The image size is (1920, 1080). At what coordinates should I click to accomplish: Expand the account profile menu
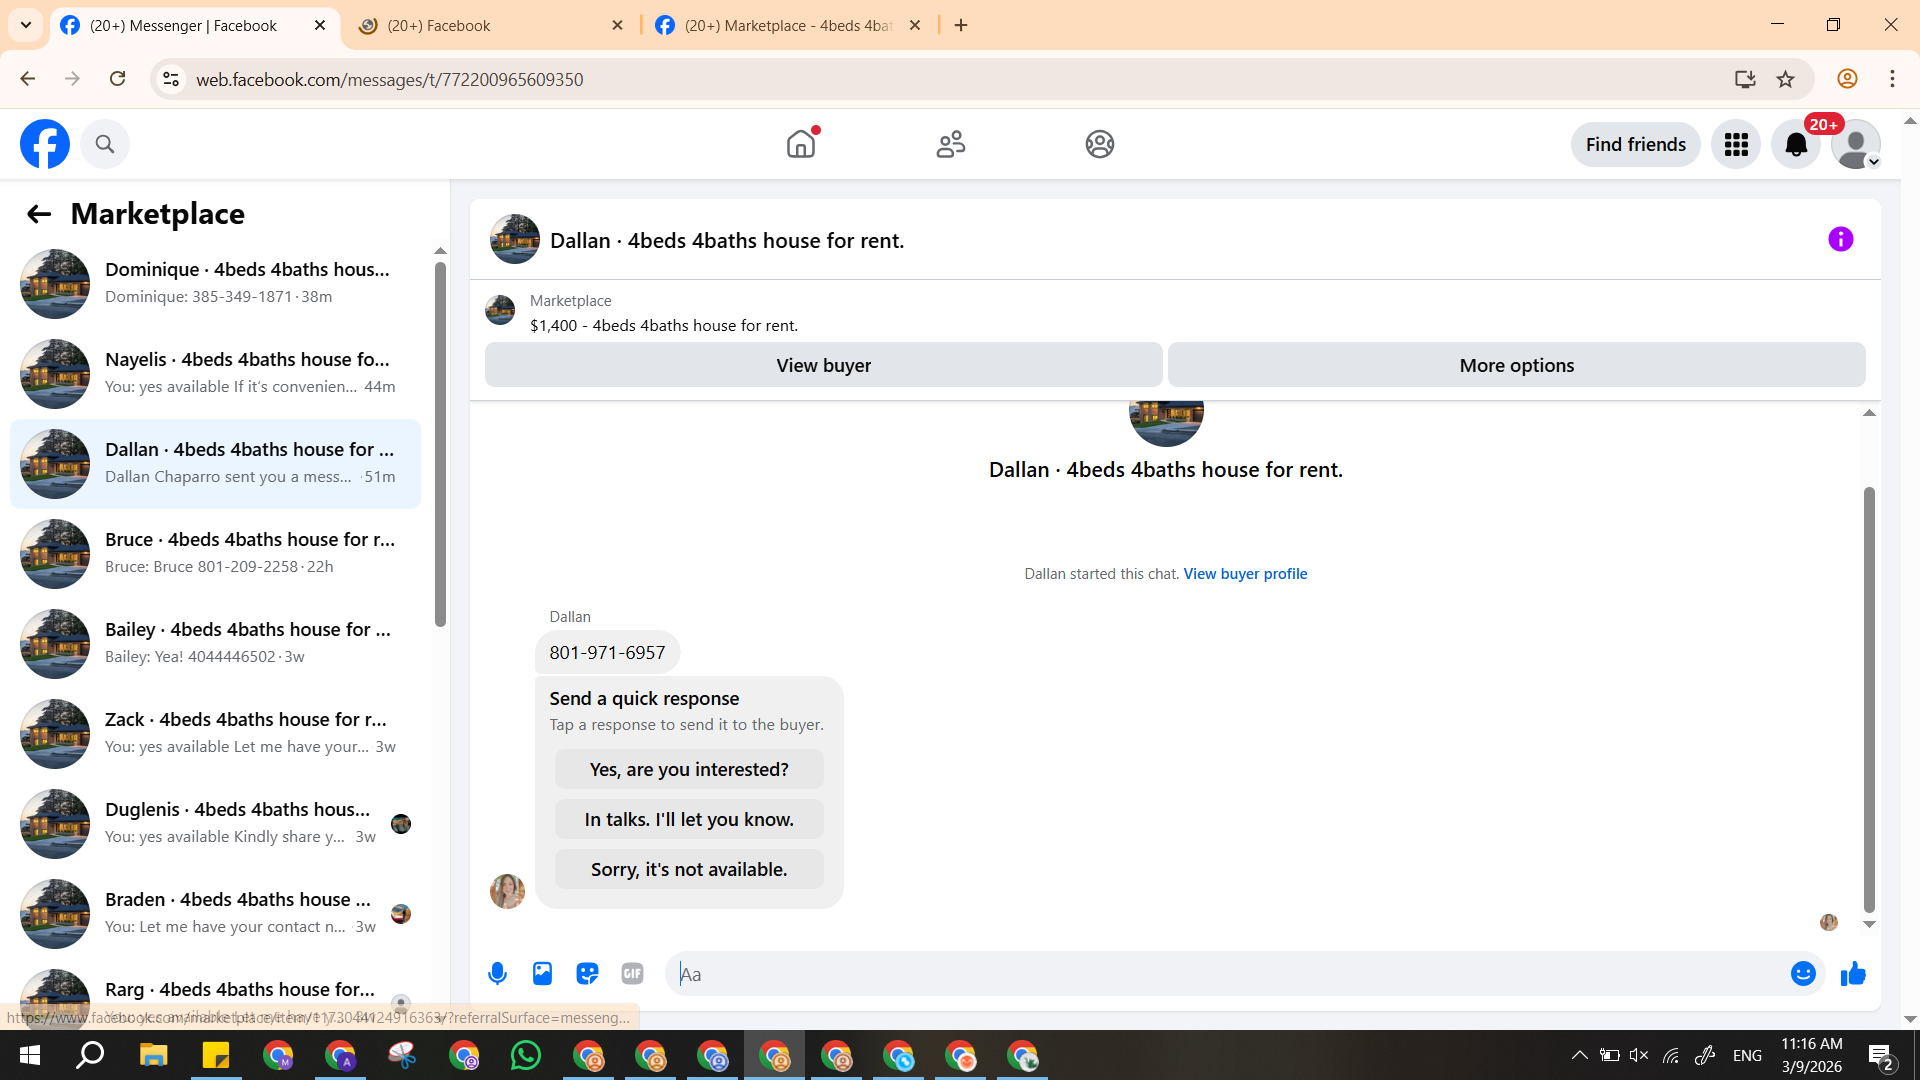point(1856,145)
